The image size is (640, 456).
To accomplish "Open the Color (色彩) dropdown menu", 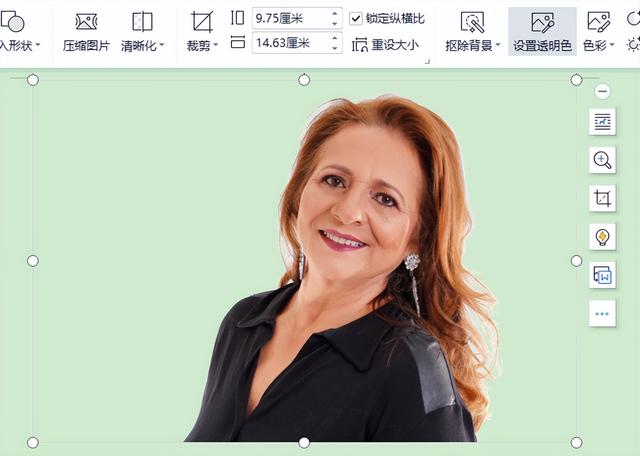I will [x=608, y=45].
